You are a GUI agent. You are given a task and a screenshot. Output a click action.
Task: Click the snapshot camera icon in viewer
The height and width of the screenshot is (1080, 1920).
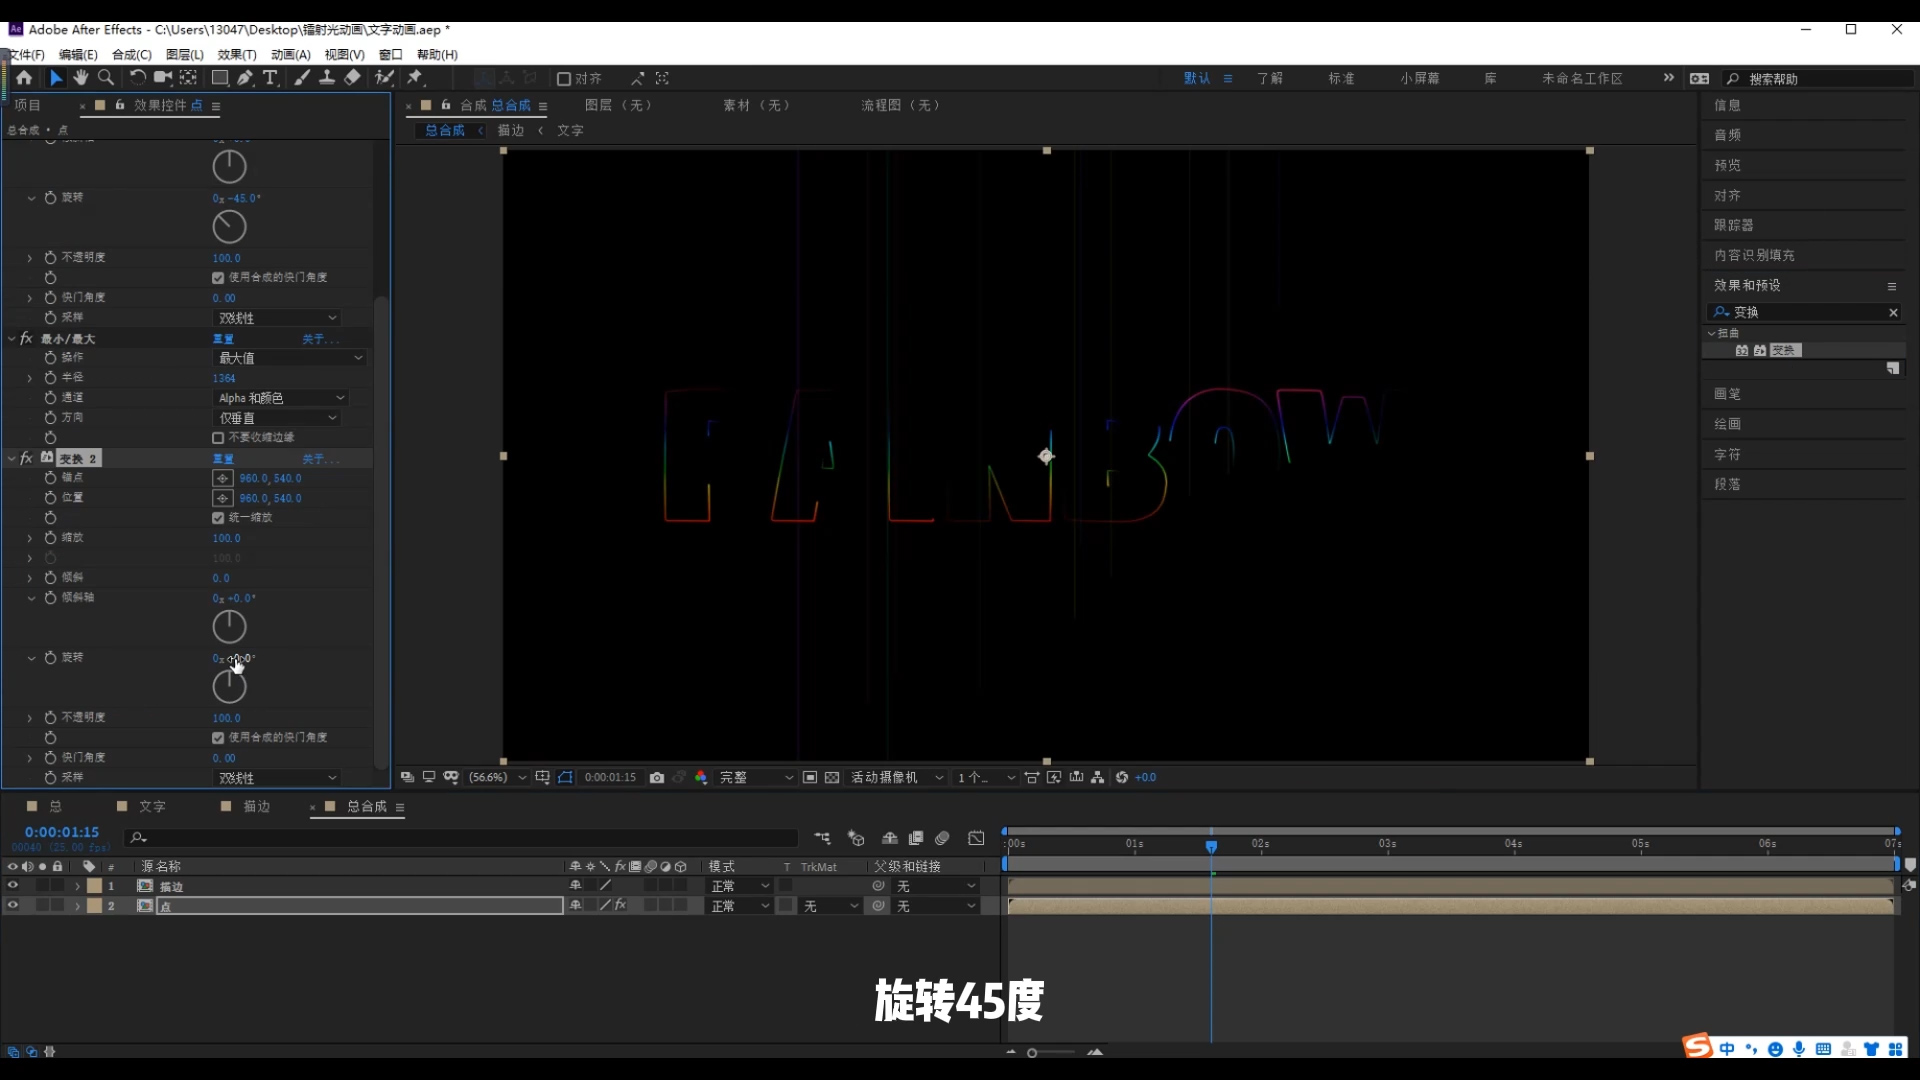(657, 777)
